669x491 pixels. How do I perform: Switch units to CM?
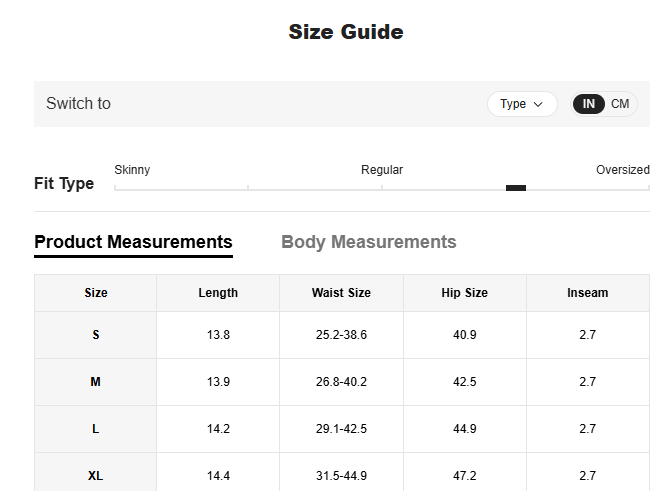[620, 104]
